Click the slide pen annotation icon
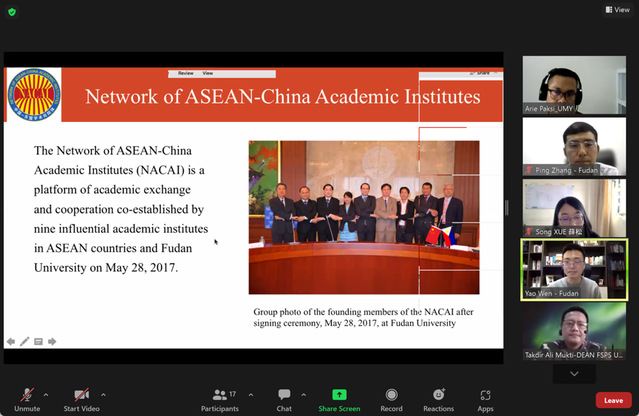The width and height of the screenshot is (639, 416). tap(24, 341)
